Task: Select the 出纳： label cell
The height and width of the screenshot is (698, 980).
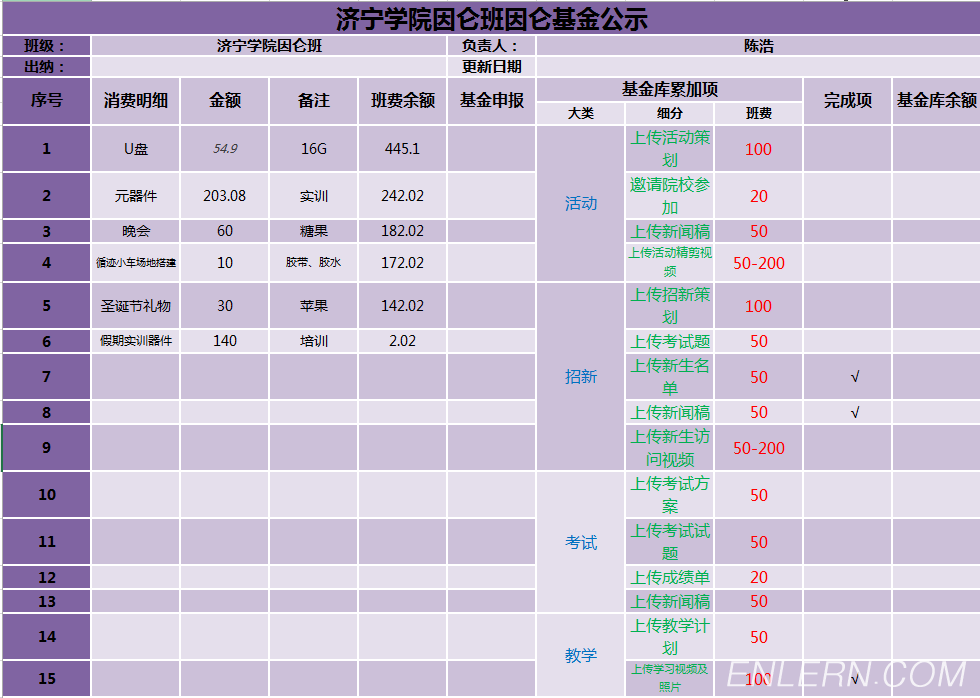Action: 47,67
